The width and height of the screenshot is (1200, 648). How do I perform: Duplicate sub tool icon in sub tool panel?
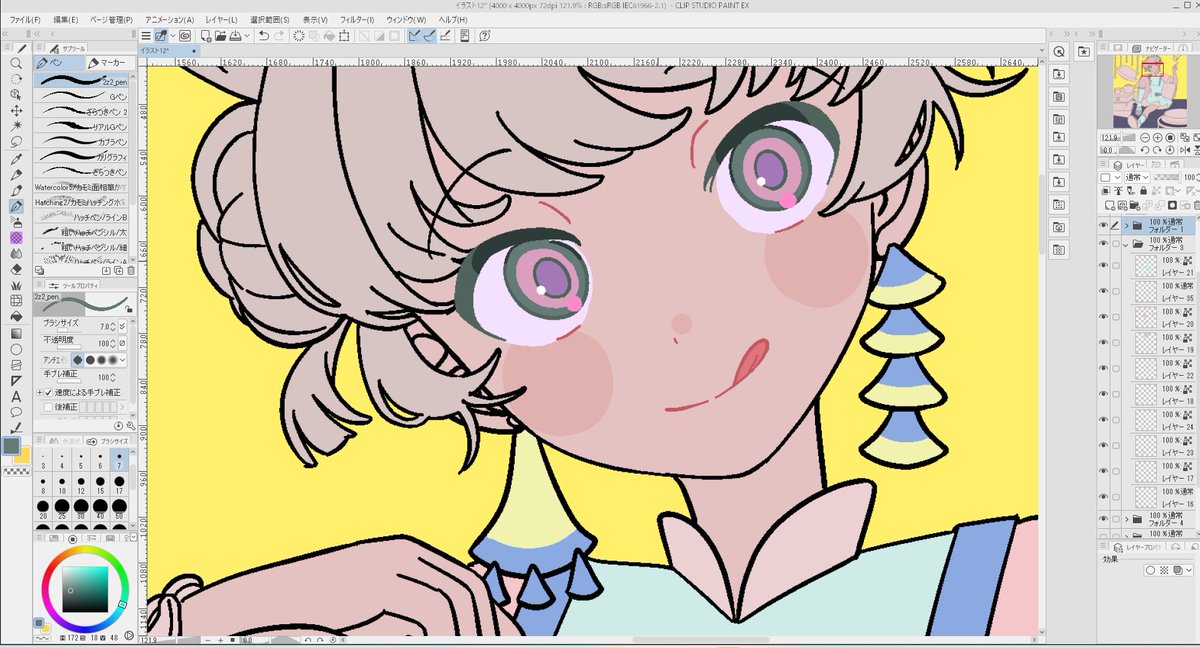(118, 271)
